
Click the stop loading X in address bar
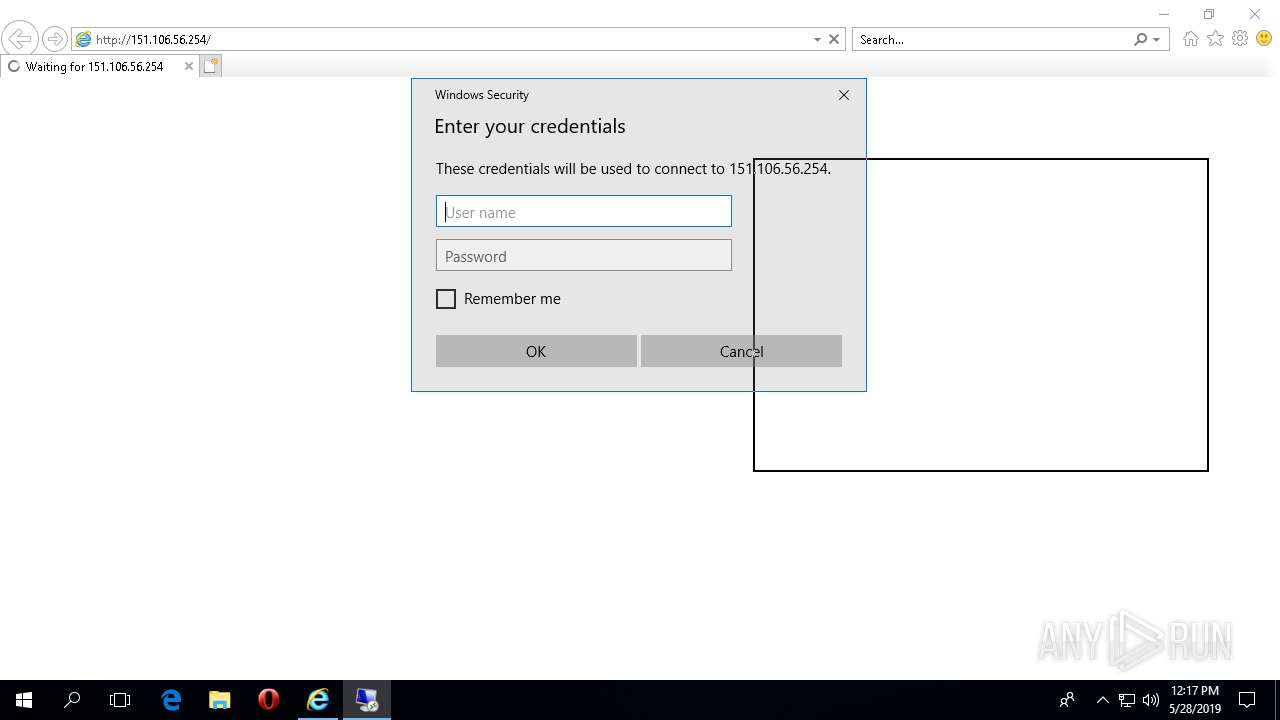click(x=834, y=39)
